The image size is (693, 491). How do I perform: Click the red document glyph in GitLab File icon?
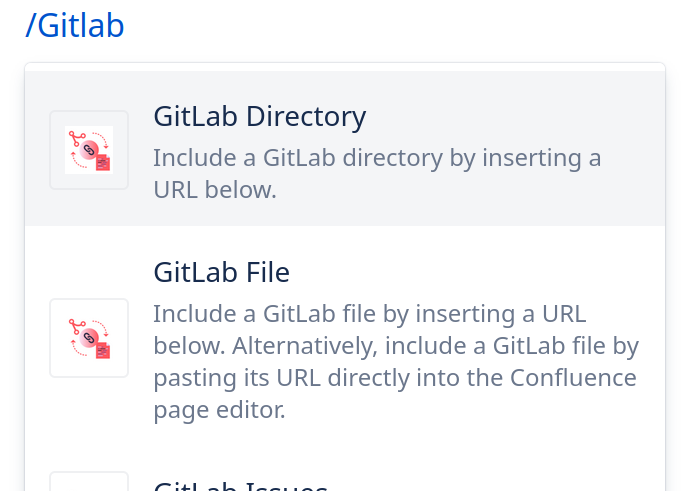(103, 350)
